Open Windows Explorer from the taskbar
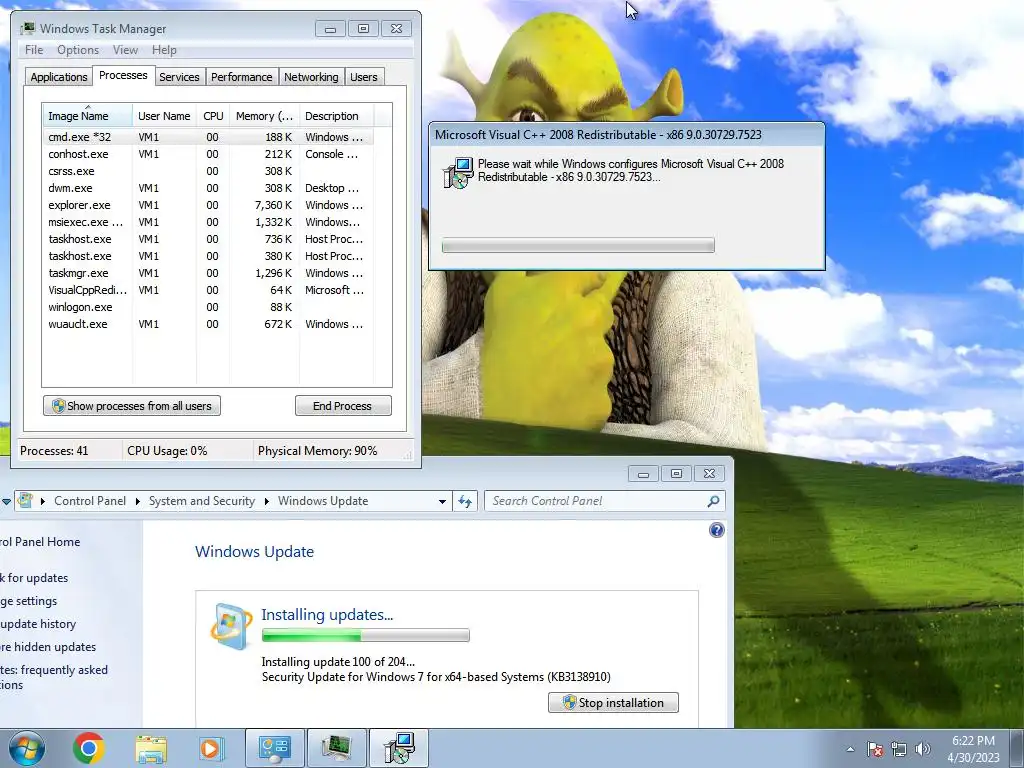The width and height of the screenshot is (1024, 768). [x=151, y=749]
